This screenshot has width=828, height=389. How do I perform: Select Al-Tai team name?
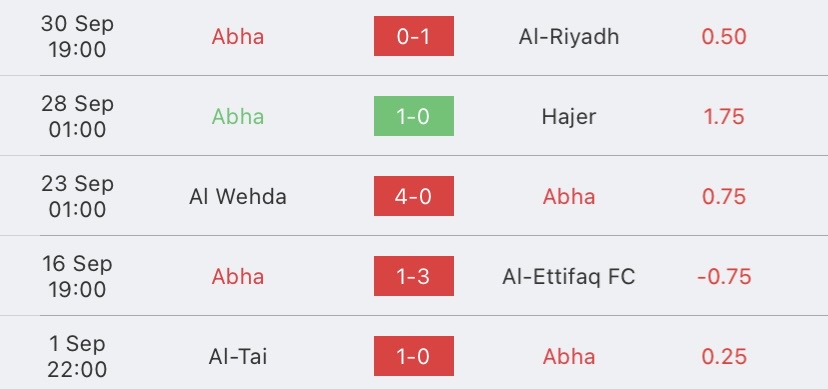click(238, 357)
